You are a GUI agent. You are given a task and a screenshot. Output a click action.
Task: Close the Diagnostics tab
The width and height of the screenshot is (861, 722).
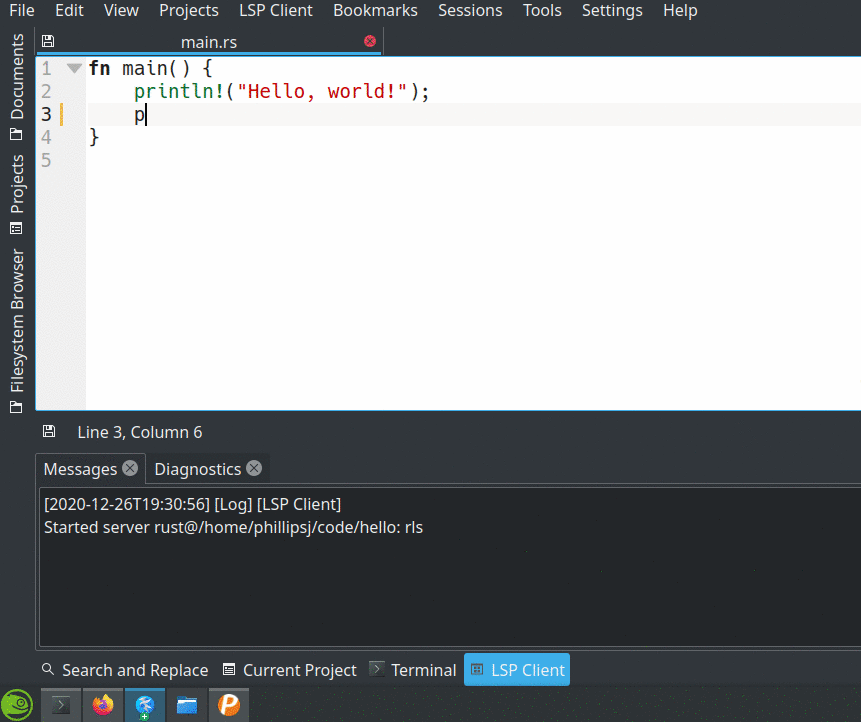pos(254,468)
